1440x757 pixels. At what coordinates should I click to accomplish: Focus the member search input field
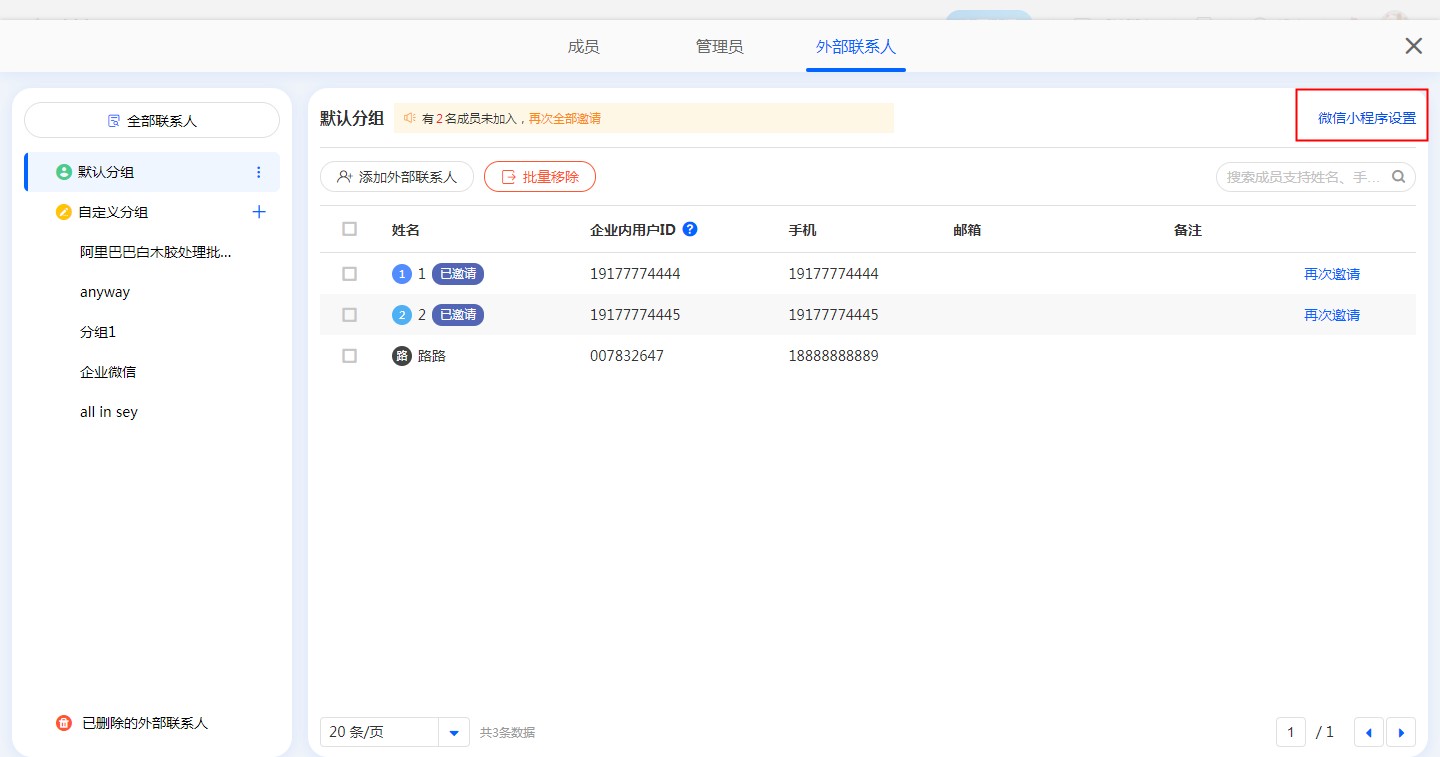pos(1302,177)
